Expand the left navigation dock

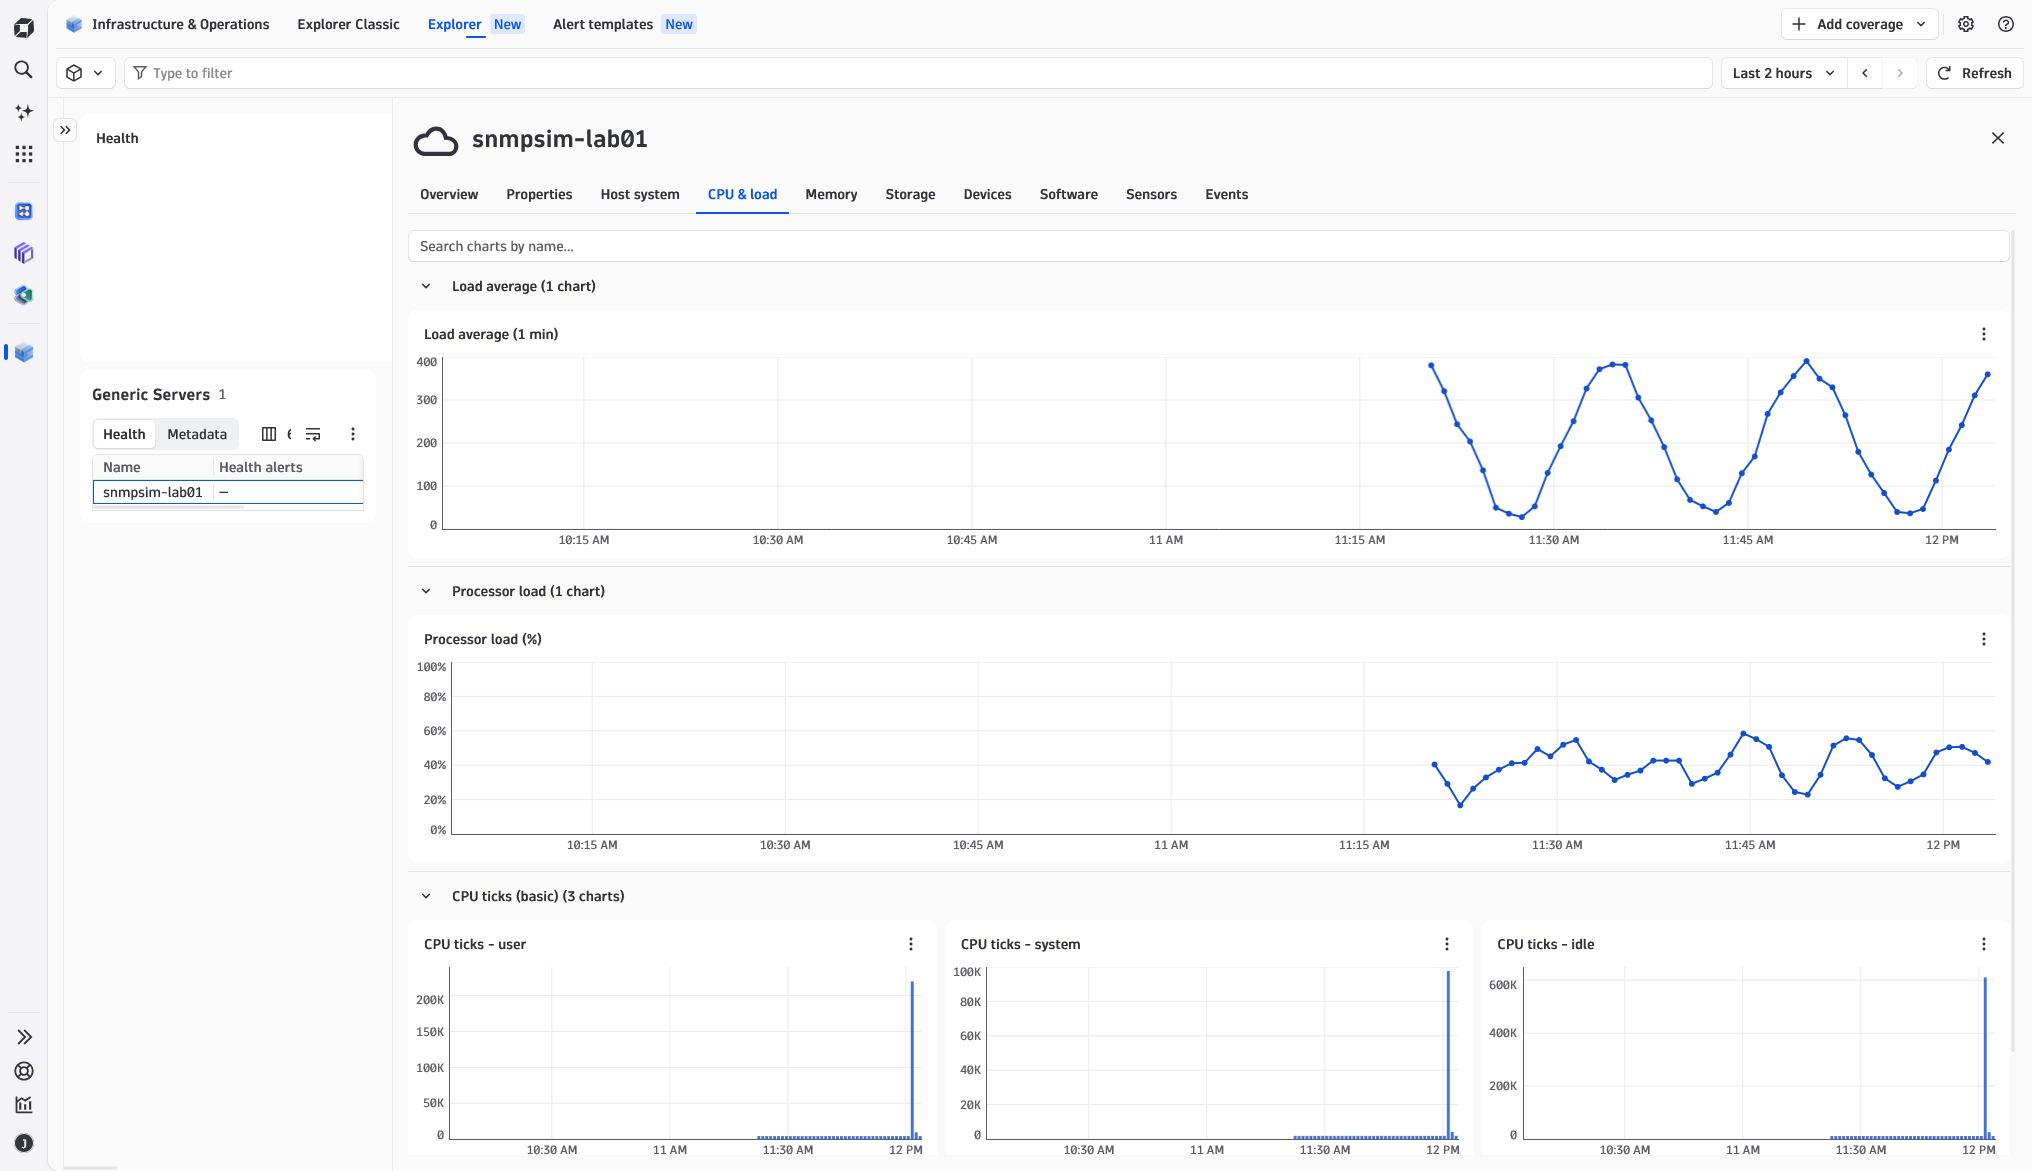tap(24, 1037)
